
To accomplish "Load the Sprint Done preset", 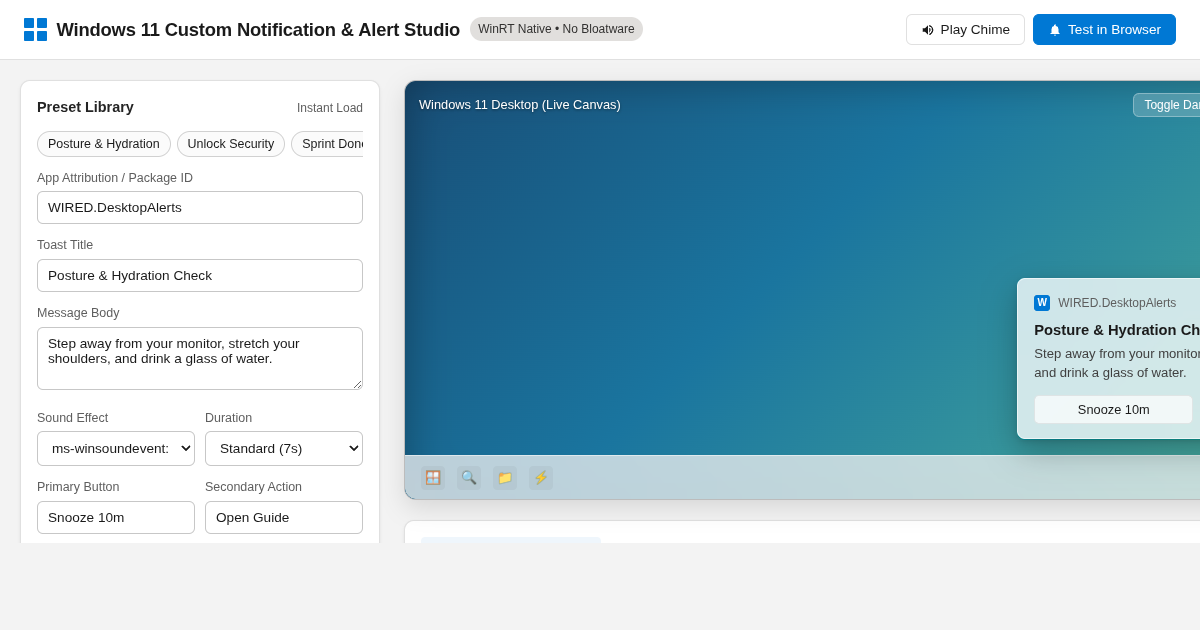I will 328,144.
